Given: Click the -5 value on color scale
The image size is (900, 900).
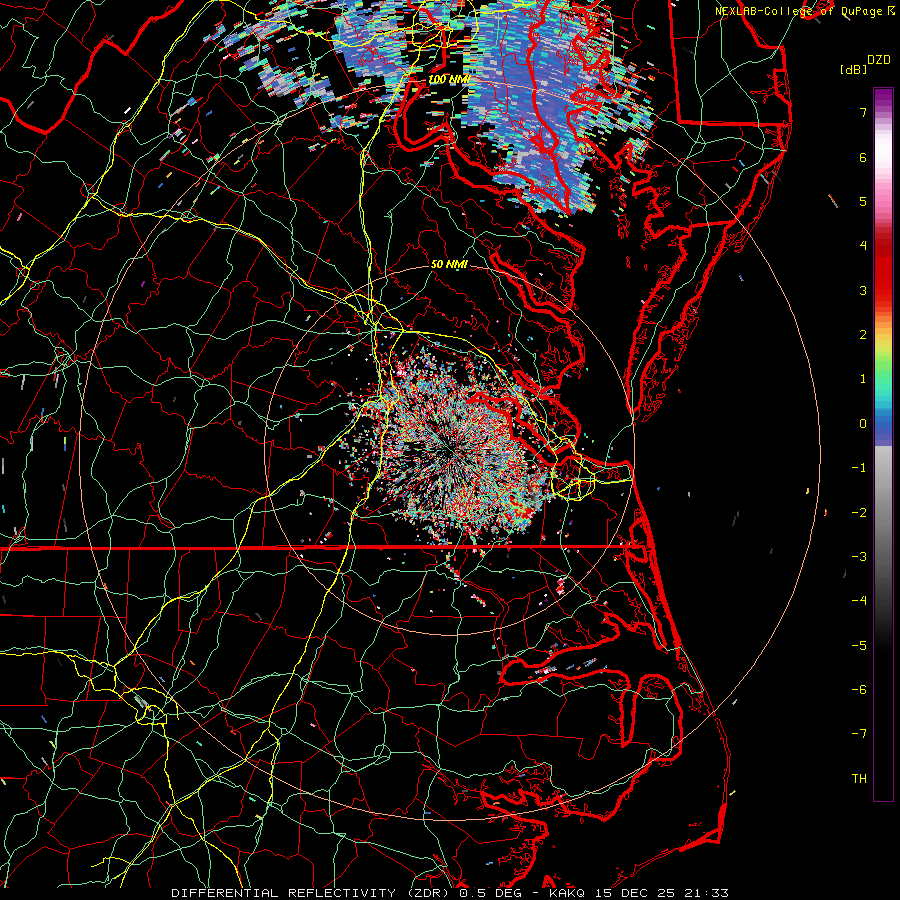Looking at the screenshot, I should point(859,646).
